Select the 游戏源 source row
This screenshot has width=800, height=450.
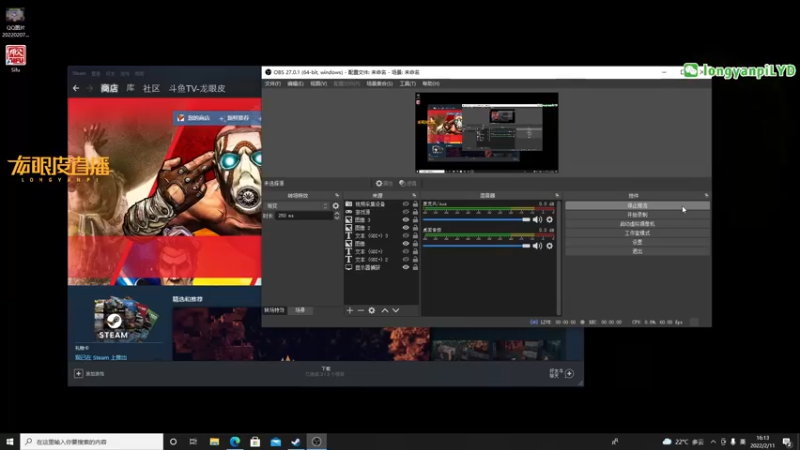tap(382, 212)
